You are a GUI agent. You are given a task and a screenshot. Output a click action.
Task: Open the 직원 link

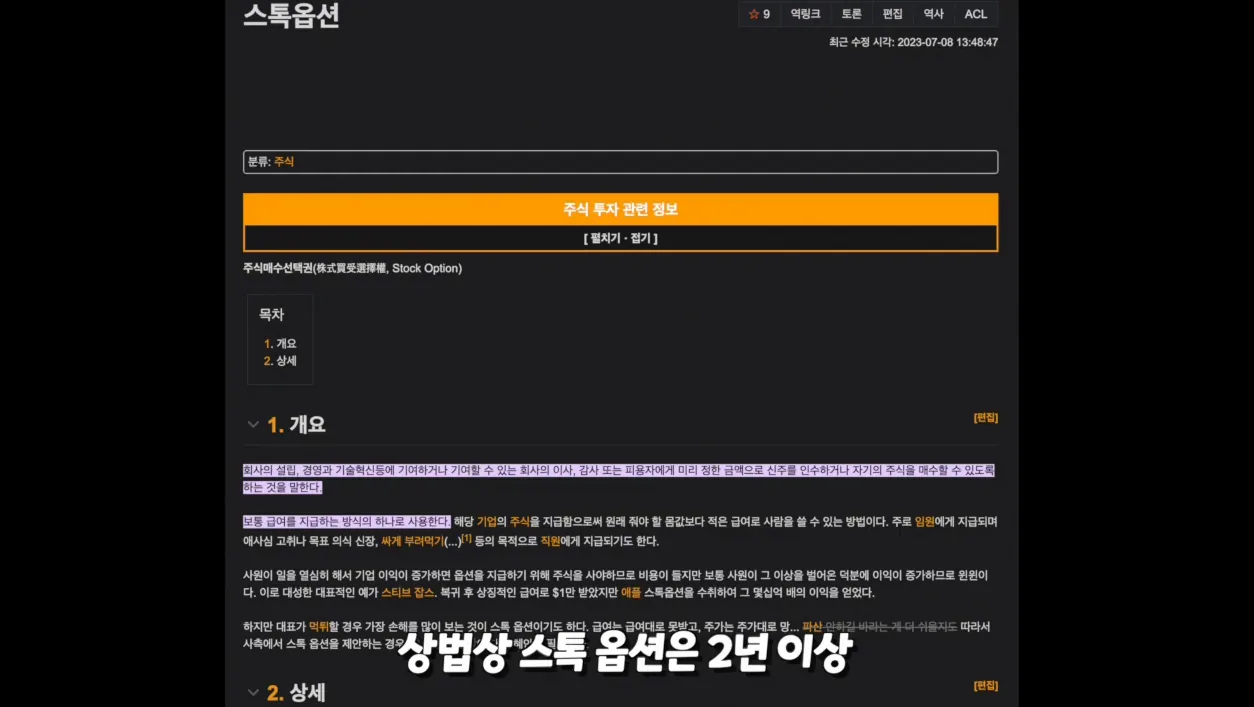[x=551, y=541]
